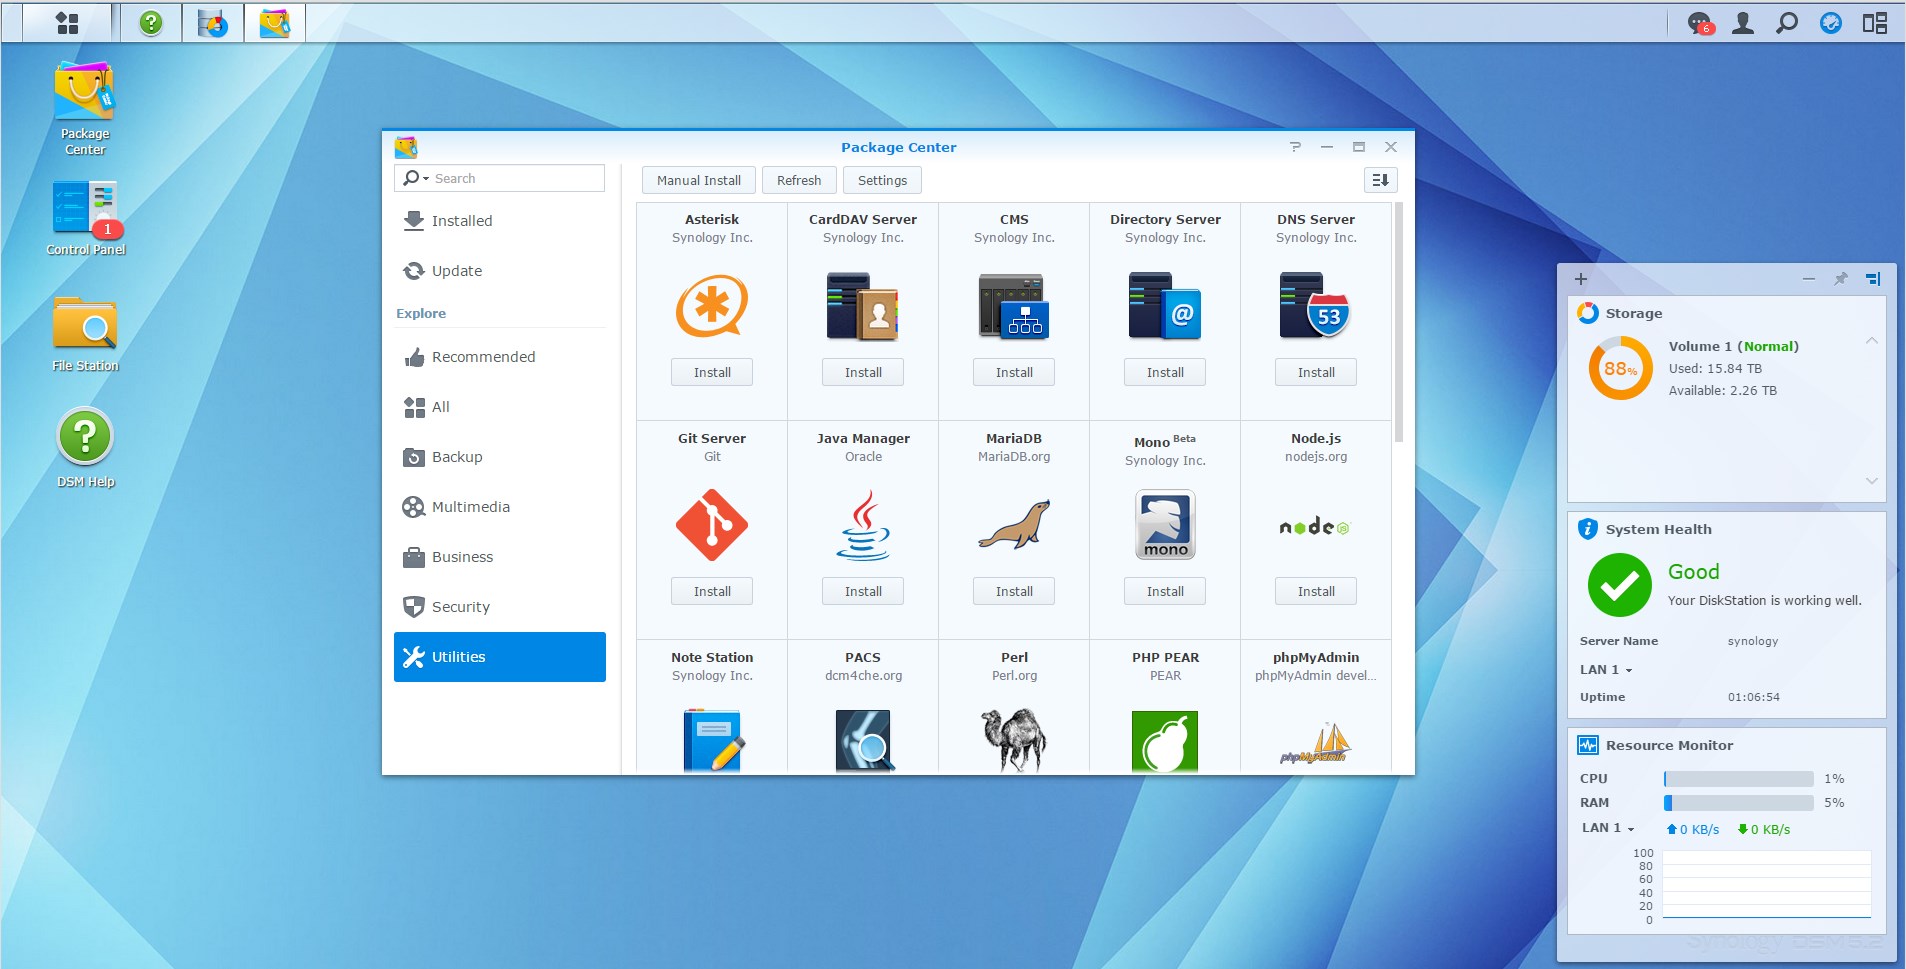Install the Node.js package
Screen dimensions: 1906x969
[1315, 591]
